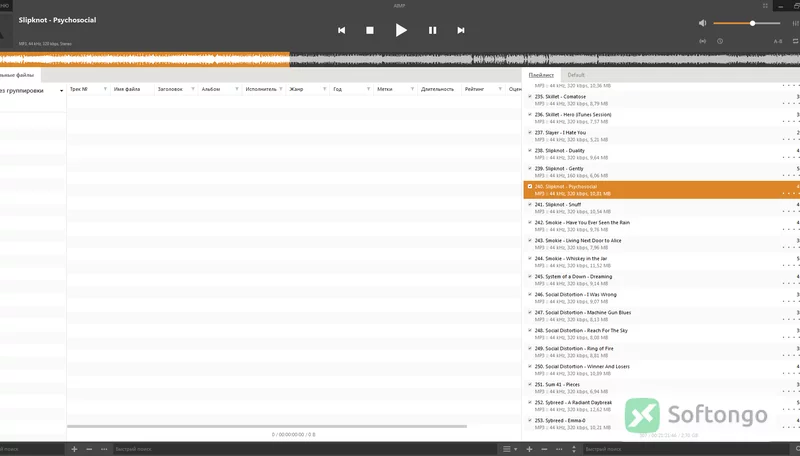The width and height of the screenshot is (800, 456).
Task: Uncheck track 239 Slipknot - Gently
Action: click(x=530, y=168)
